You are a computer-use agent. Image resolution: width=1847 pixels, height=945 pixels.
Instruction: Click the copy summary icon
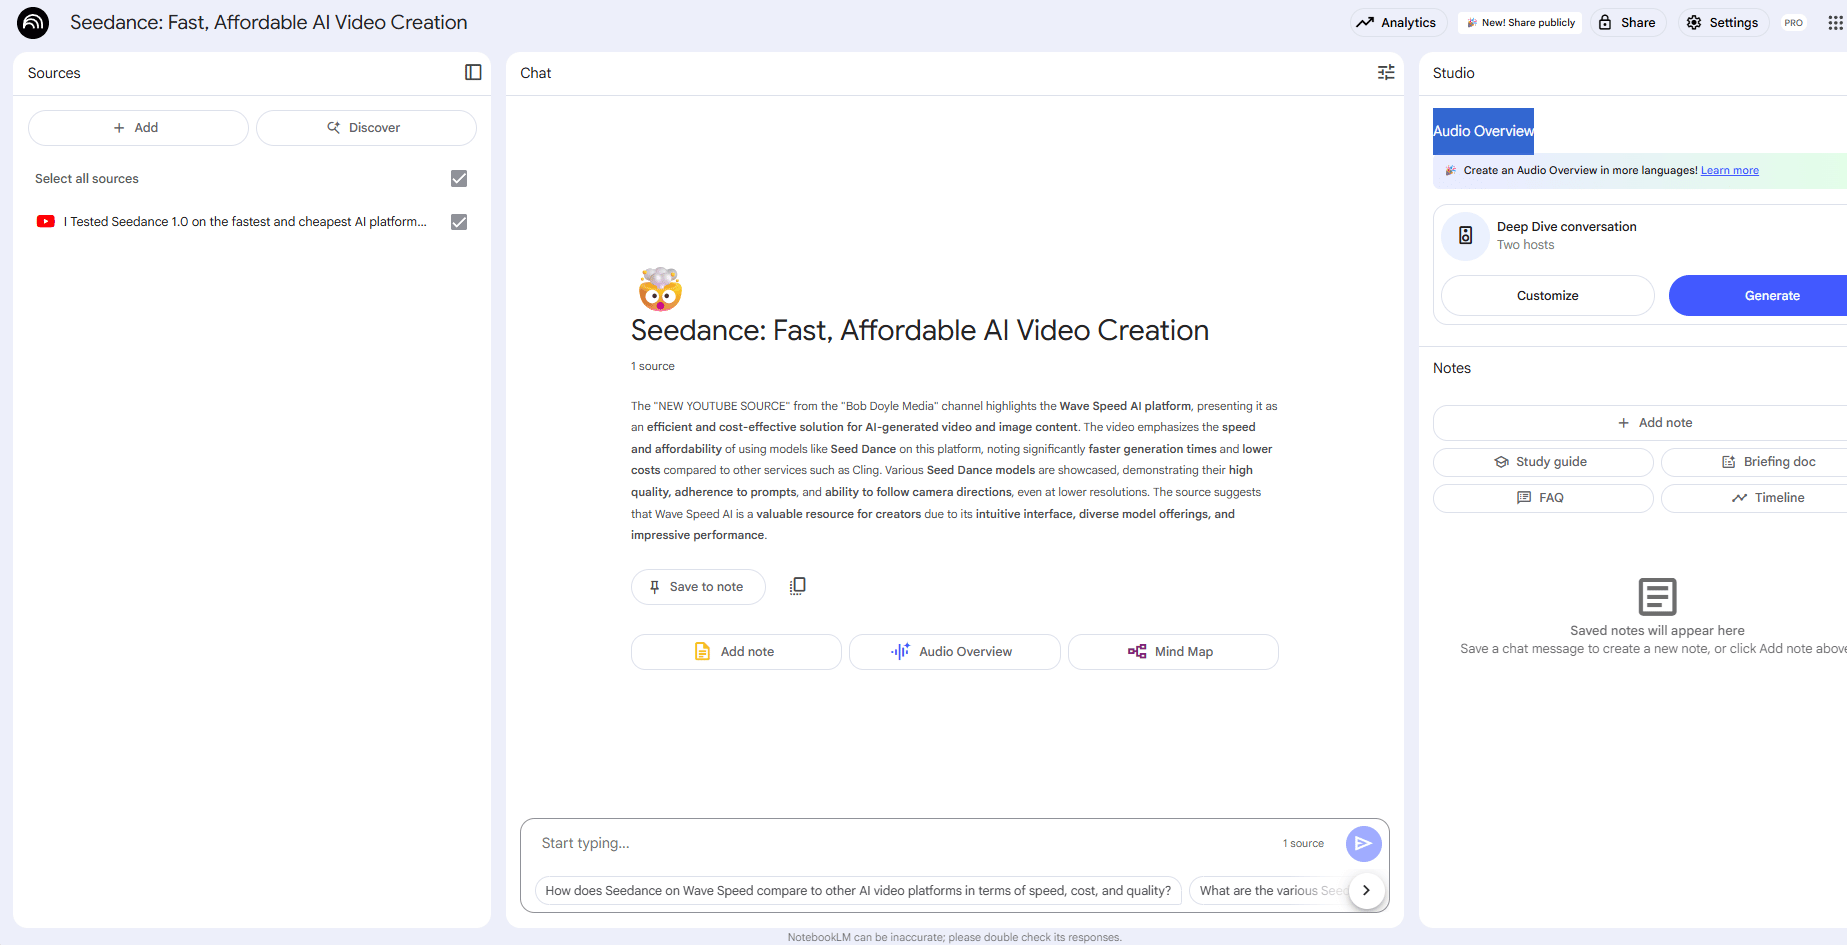click(797, 586)
